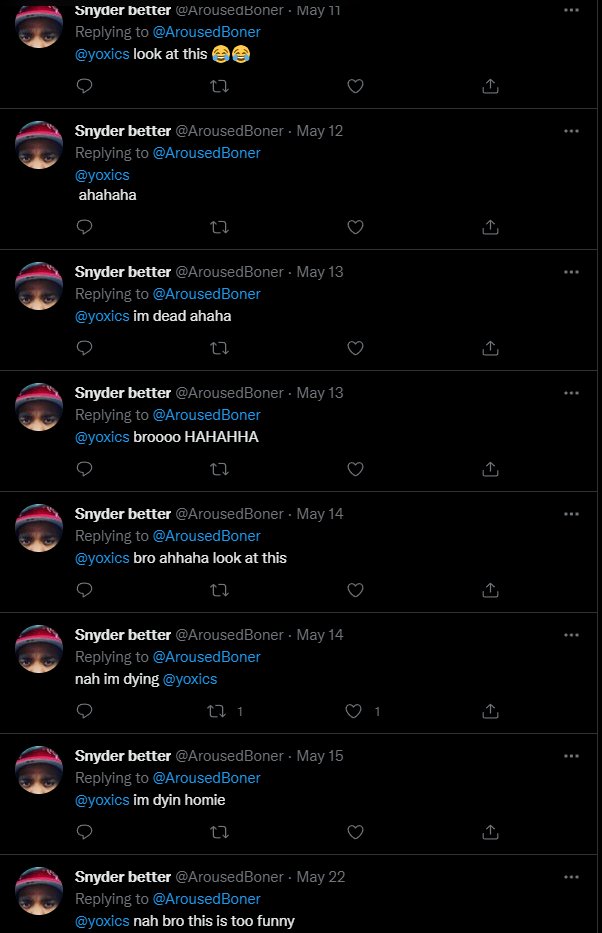
Task: Like the "broooo HAHAHHA" tweet
Action: click(354, 469)
